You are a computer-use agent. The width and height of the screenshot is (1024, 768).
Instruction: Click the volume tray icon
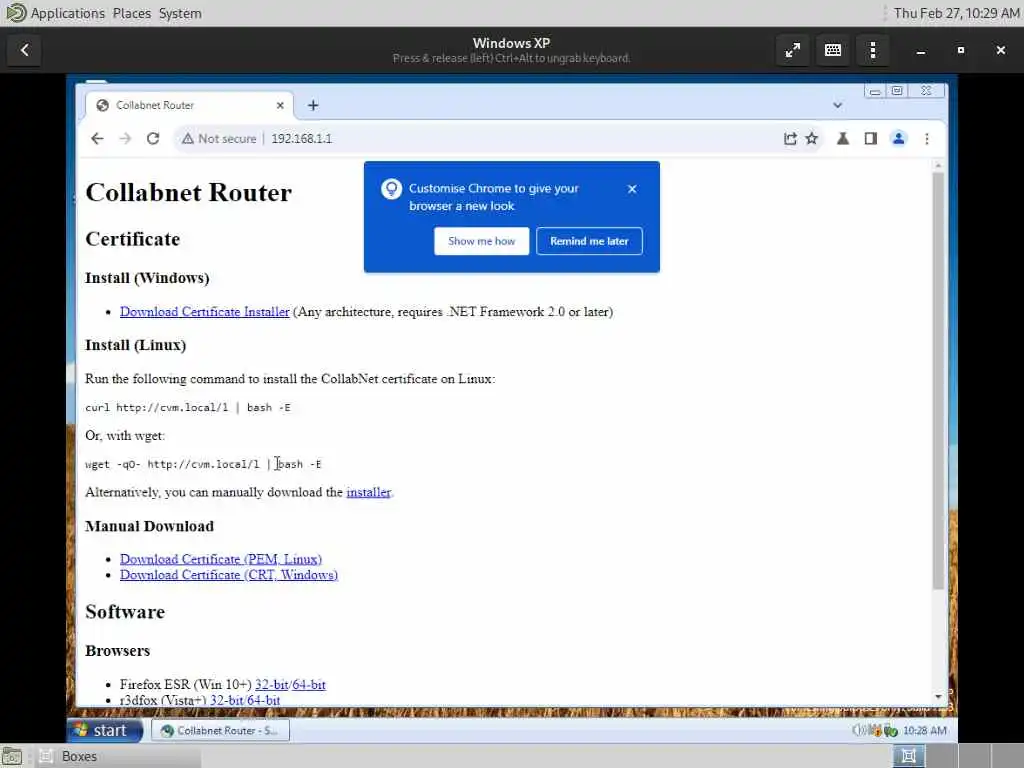(x=859, y=731)
